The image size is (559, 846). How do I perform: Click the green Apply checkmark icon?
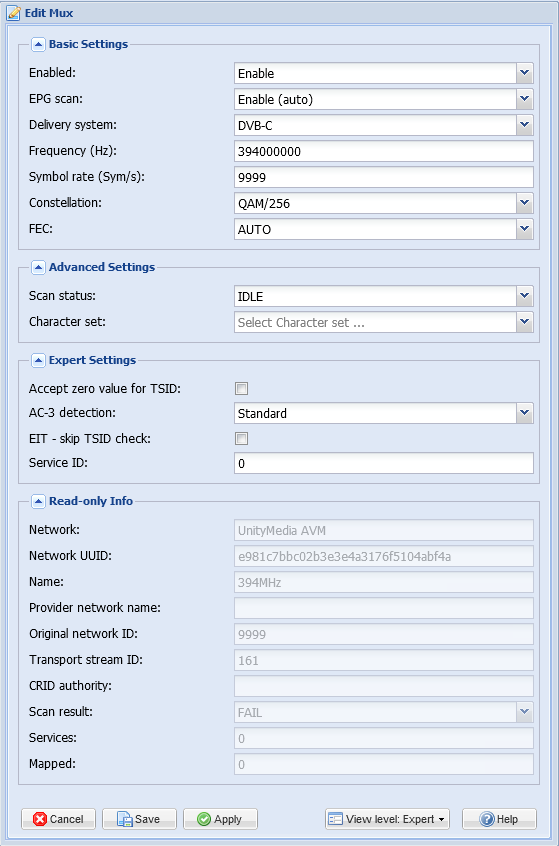(204, 819)
